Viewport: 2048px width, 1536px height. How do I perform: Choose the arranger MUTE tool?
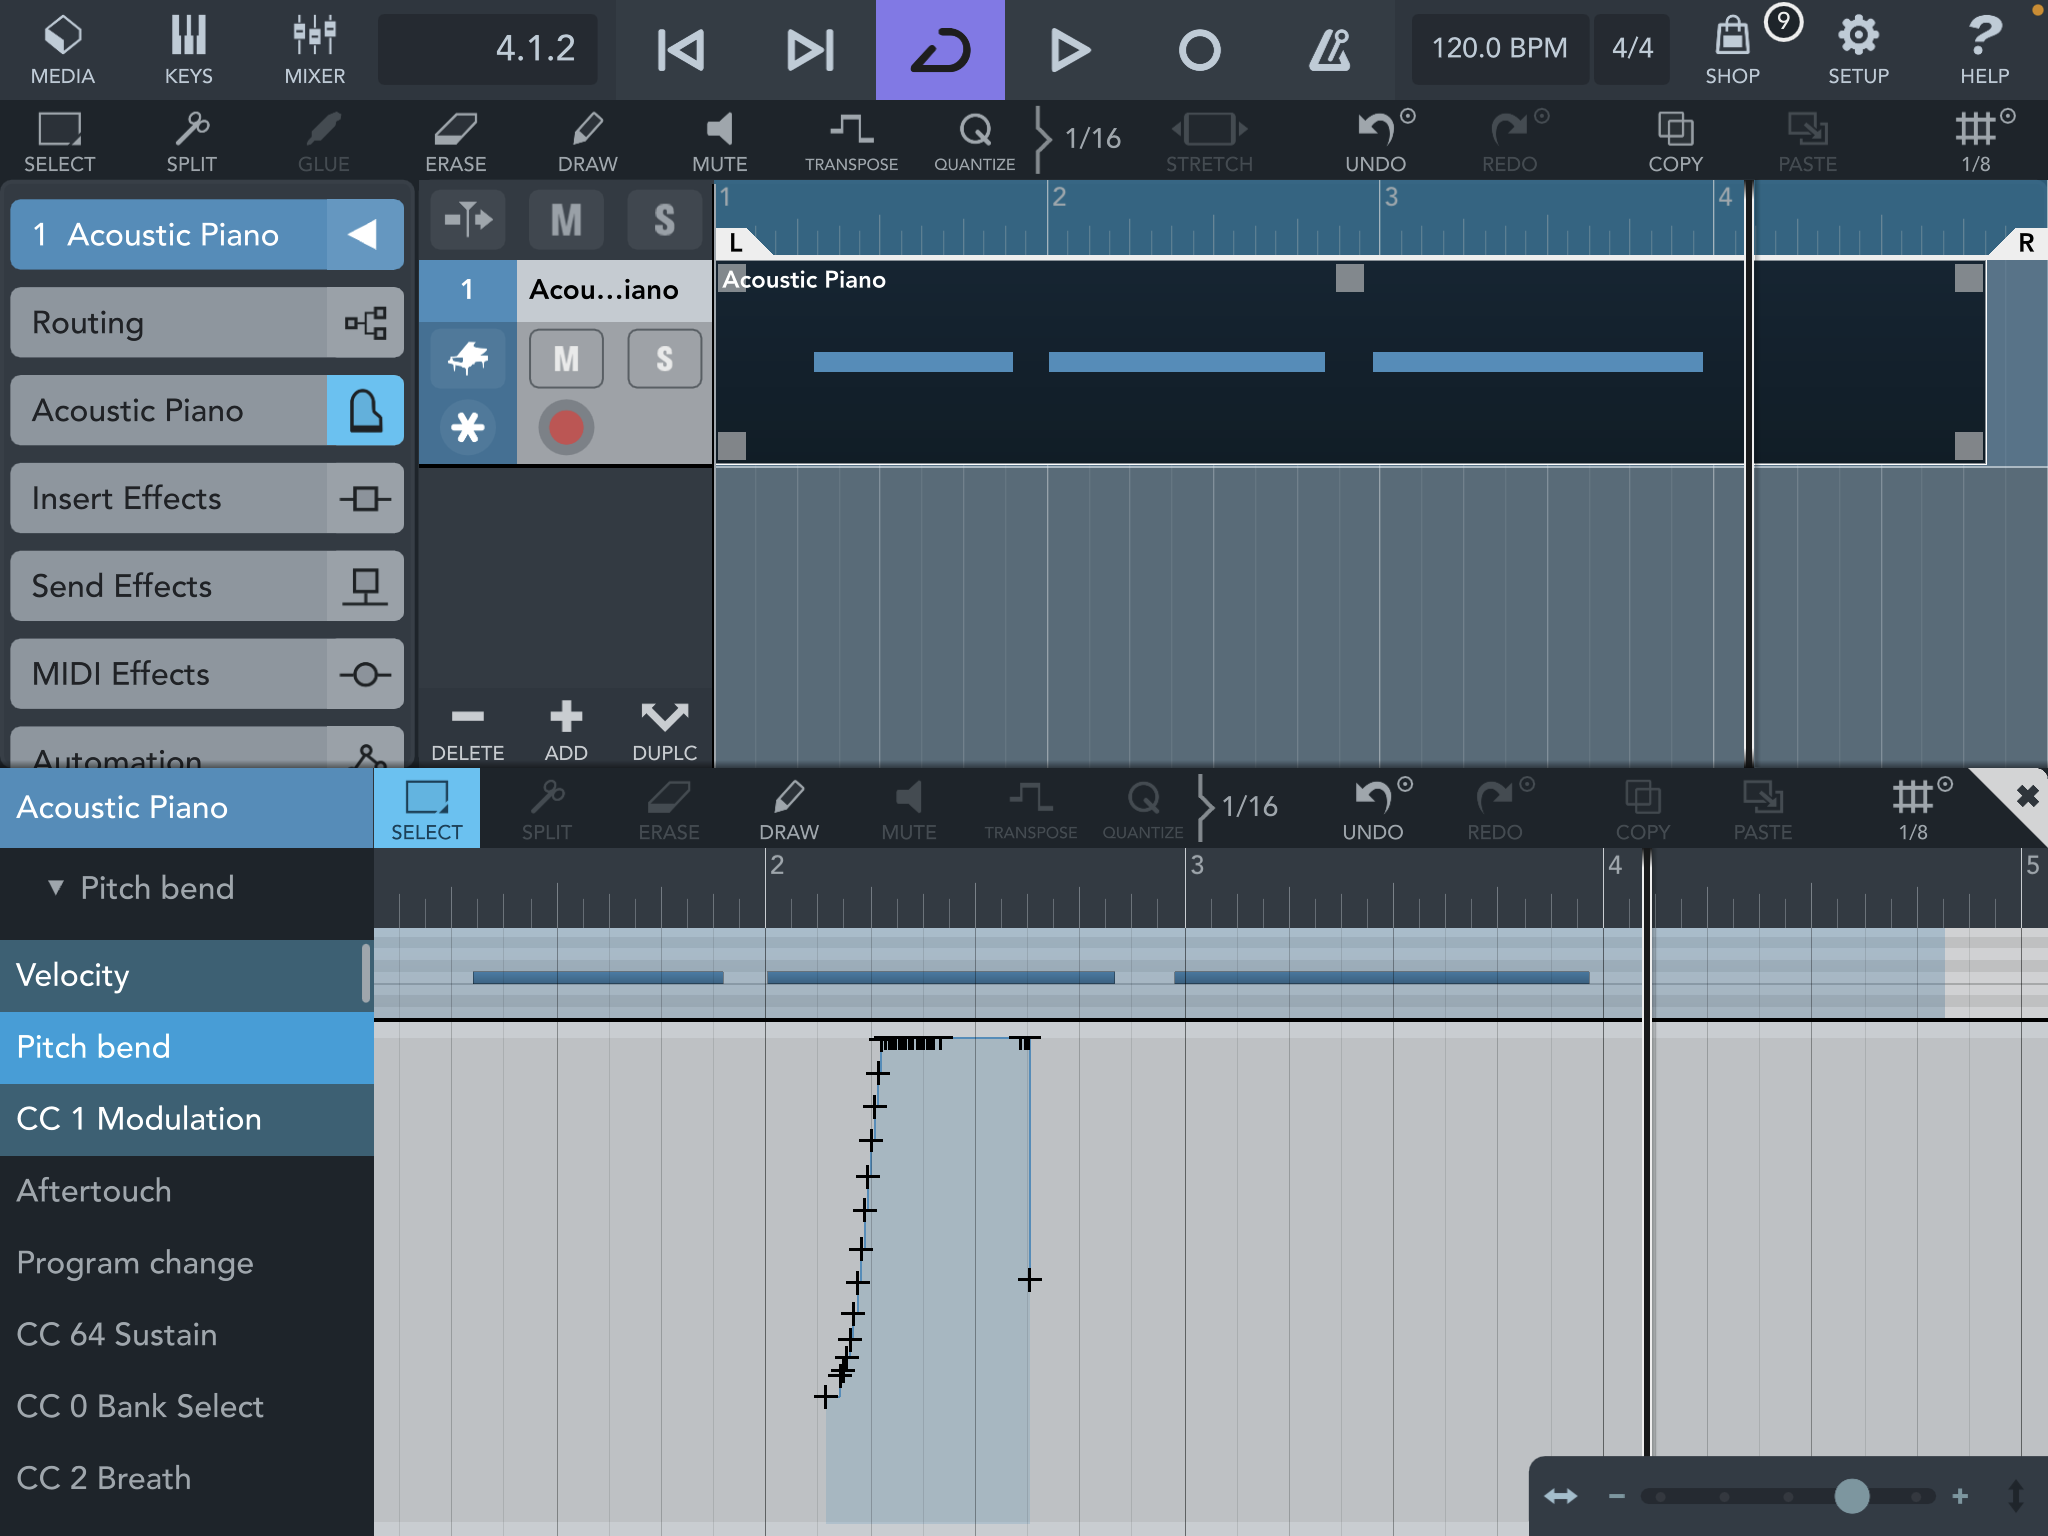pos(719,142)
